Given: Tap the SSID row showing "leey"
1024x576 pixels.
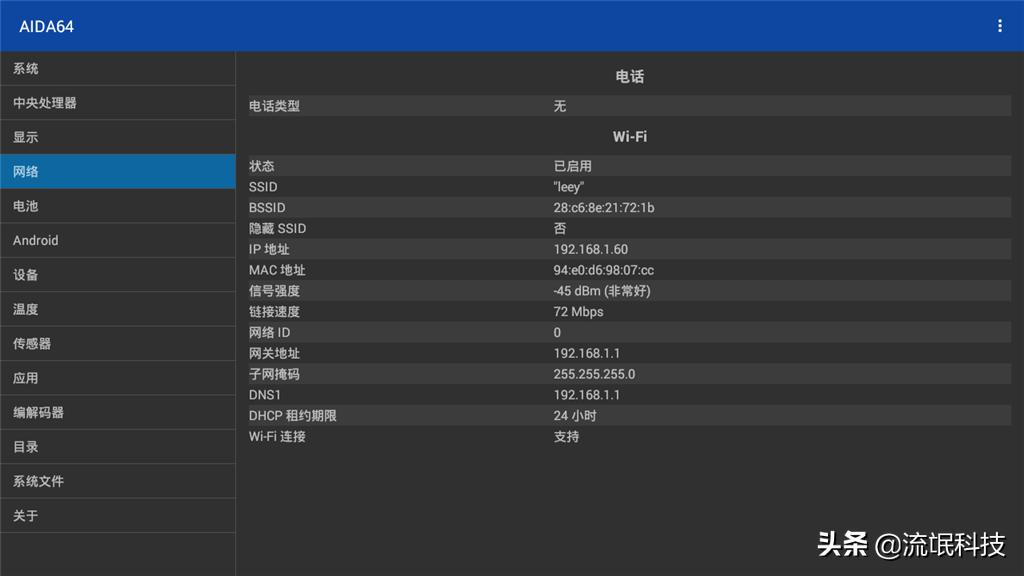Looking at the screenshot, I should coord(630,186).
